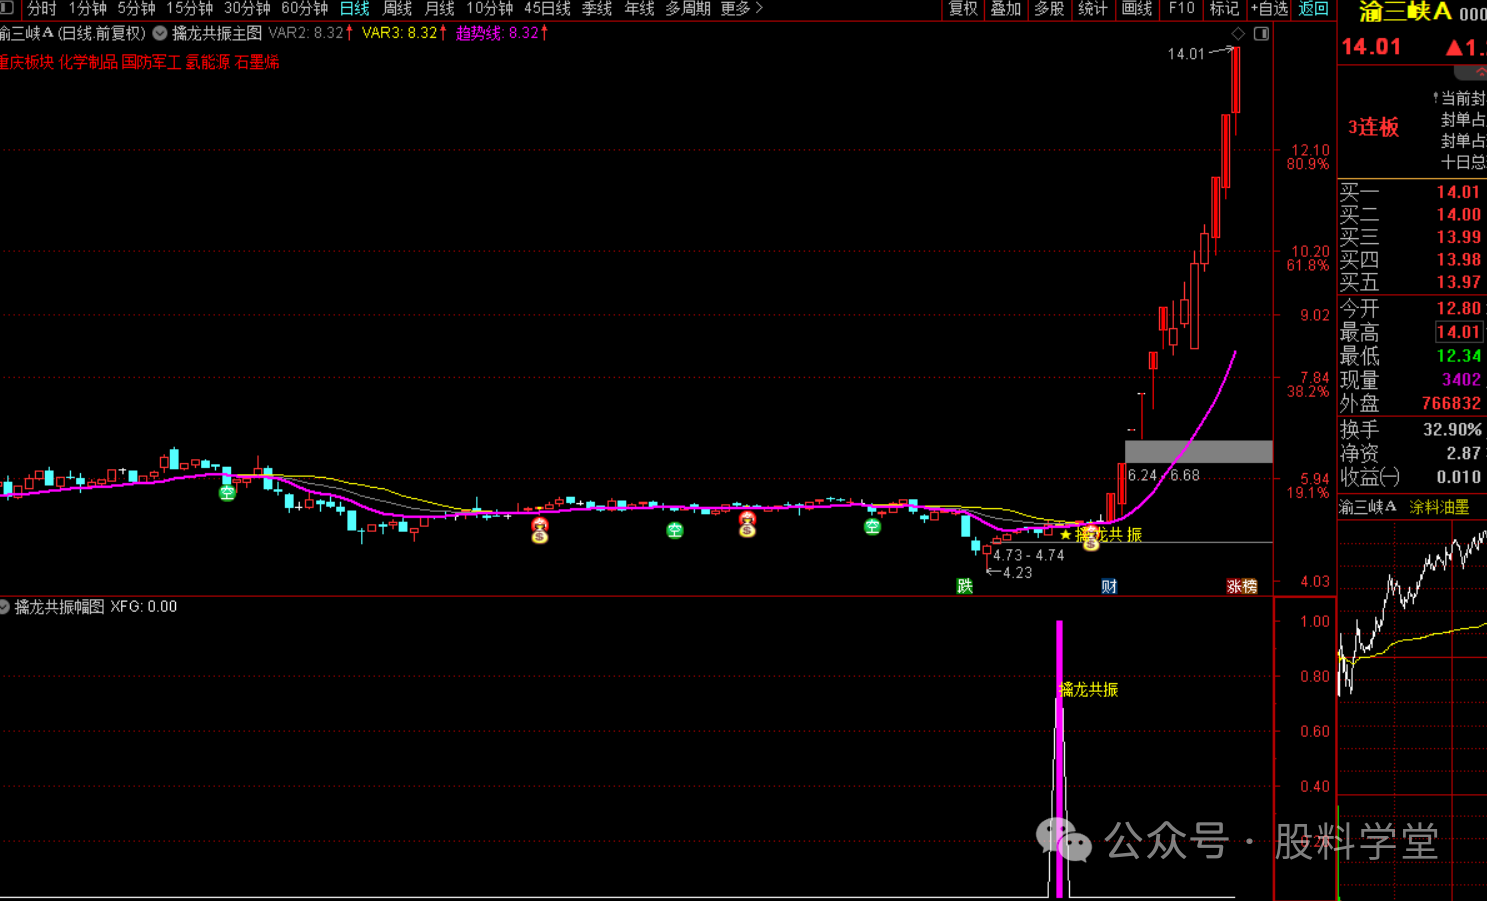1487x901 pixels.
Task: Click the panel layout icon beside diamond
Action: pyautogui.click(x=1261, y=34)
